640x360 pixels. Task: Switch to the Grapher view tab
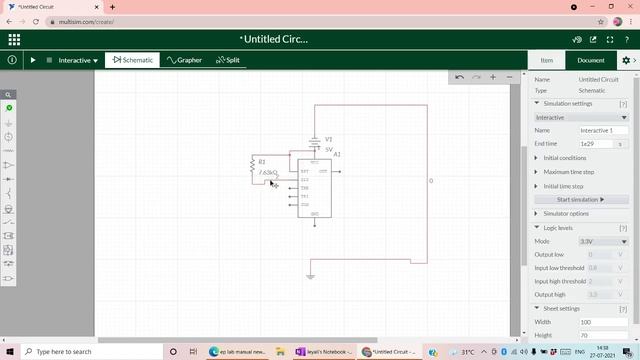(184, 60)
